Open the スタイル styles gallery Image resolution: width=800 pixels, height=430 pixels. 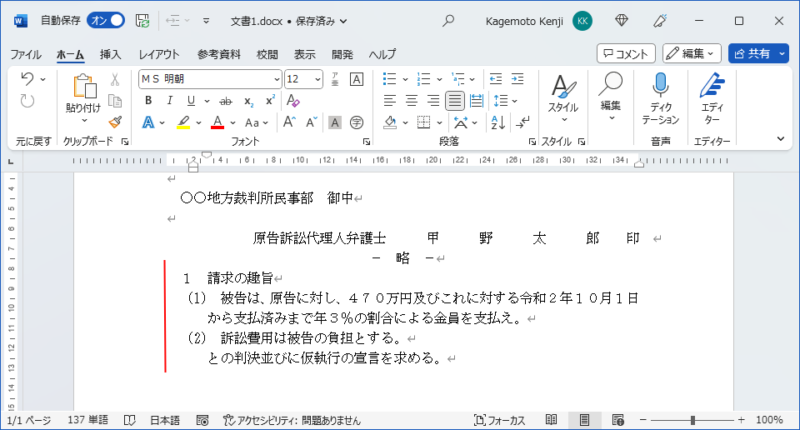point(563,98)
